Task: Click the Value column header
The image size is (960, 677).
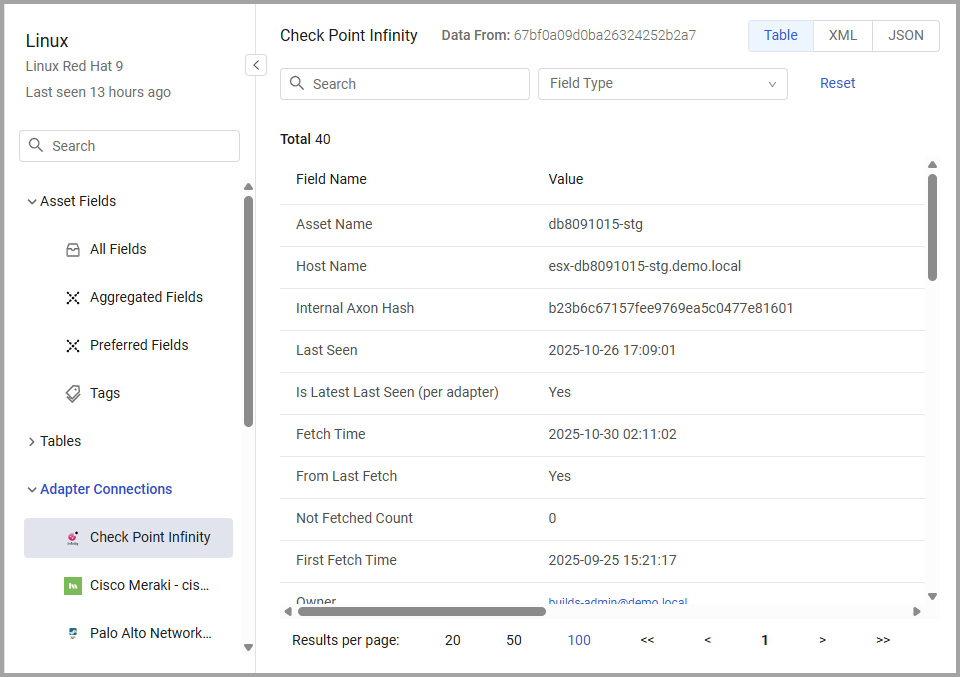Action: 566,179
